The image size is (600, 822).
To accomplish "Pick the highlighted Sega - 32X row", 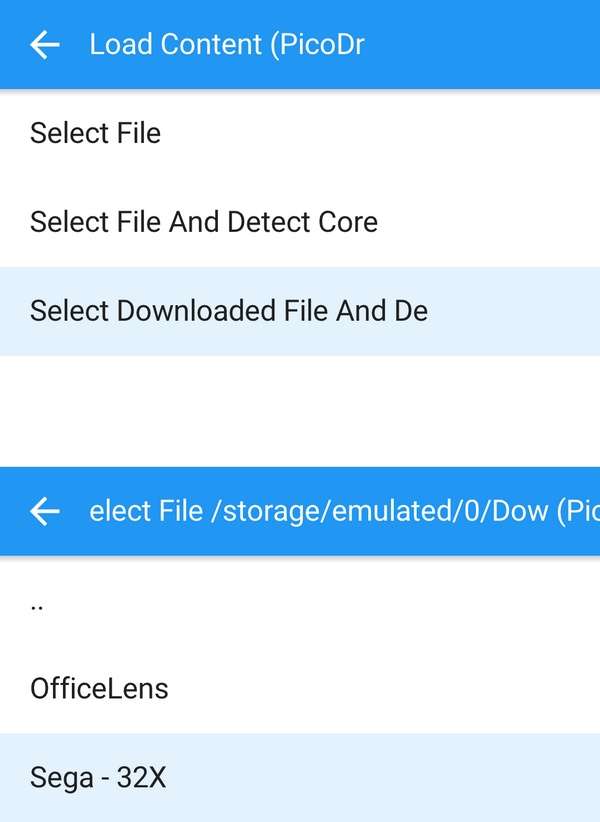I will tap(300, 777).
